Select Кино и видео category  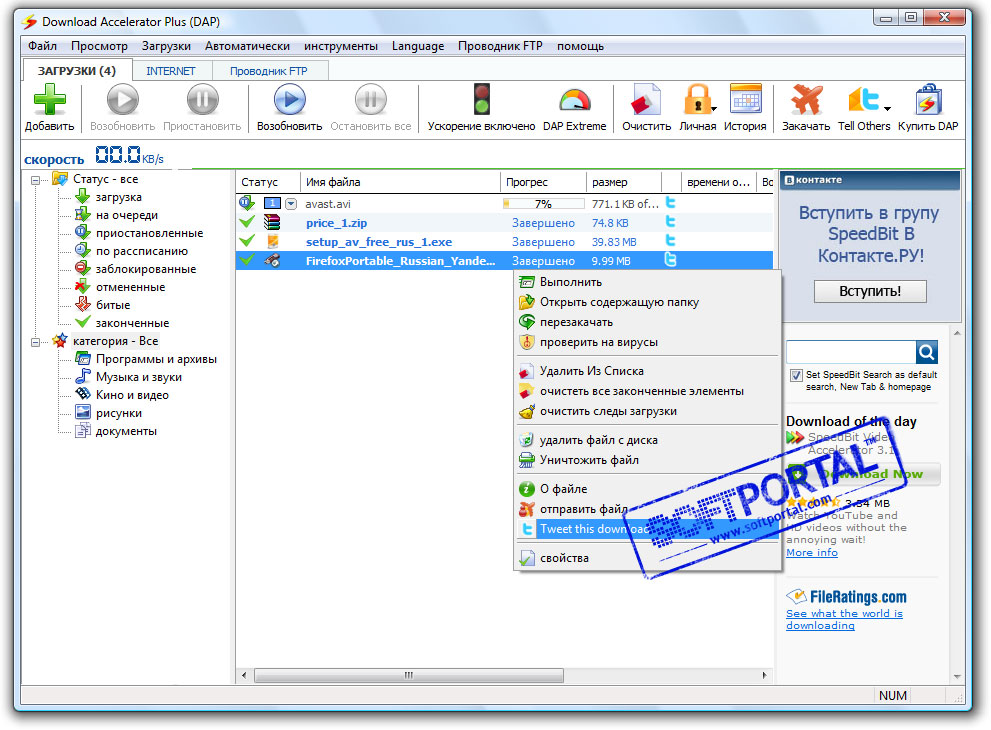(x=132, y=395)
